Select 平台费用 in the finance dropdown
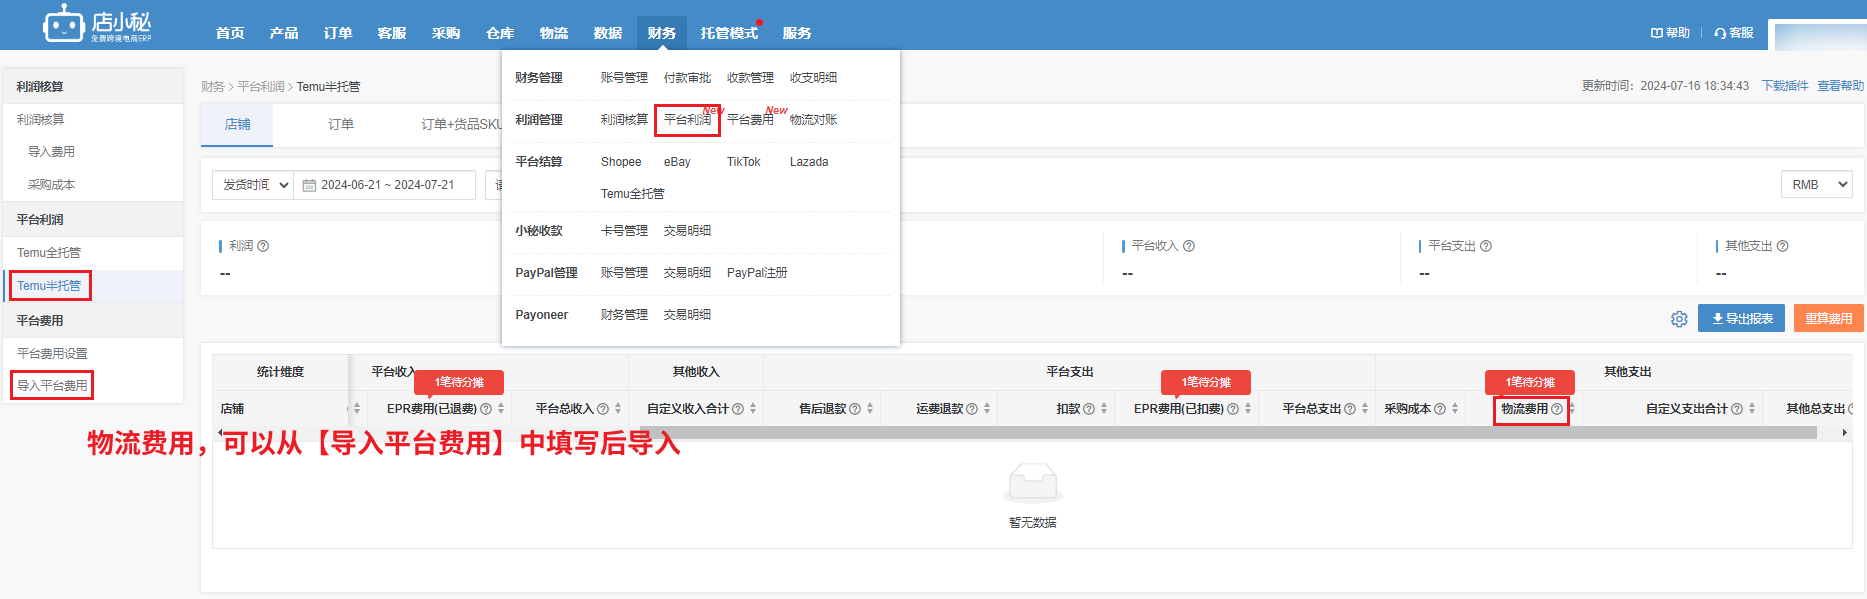Image resolution: width=1867 pixels, height=599 pixels. pos(750,120)
